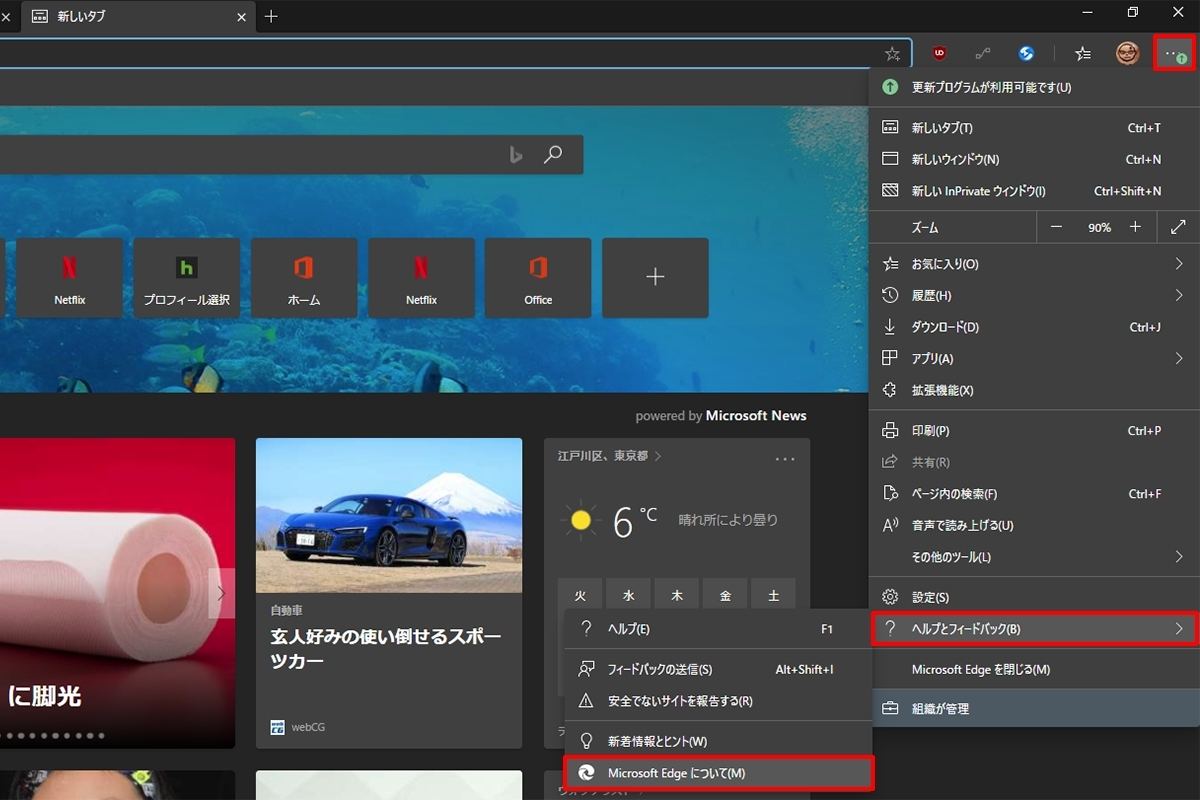Image resolution: width=1200 pixels, height=800 pixels.
Task: Click the three-dot settings and more button
Action: click(x=1175, y=54)
